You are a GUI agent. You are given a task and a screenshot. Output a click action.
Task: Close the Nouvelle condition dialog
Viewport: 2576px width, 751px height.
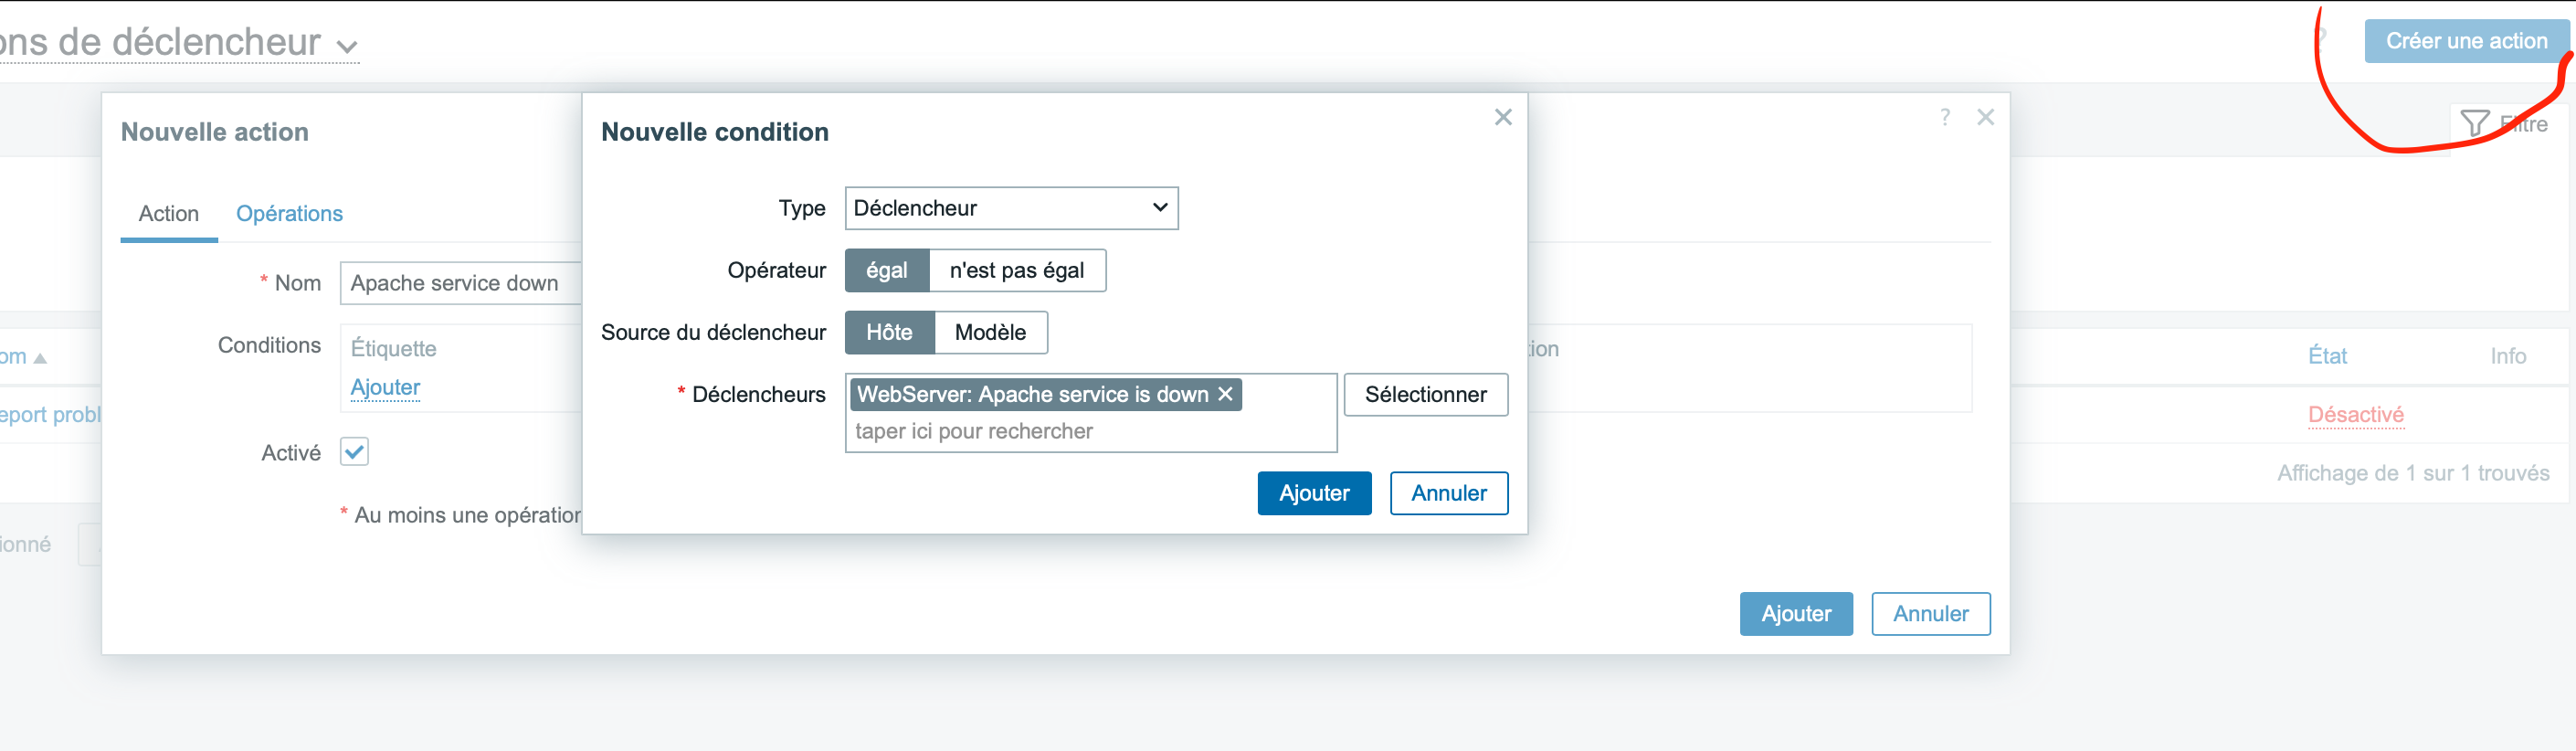1502,118
